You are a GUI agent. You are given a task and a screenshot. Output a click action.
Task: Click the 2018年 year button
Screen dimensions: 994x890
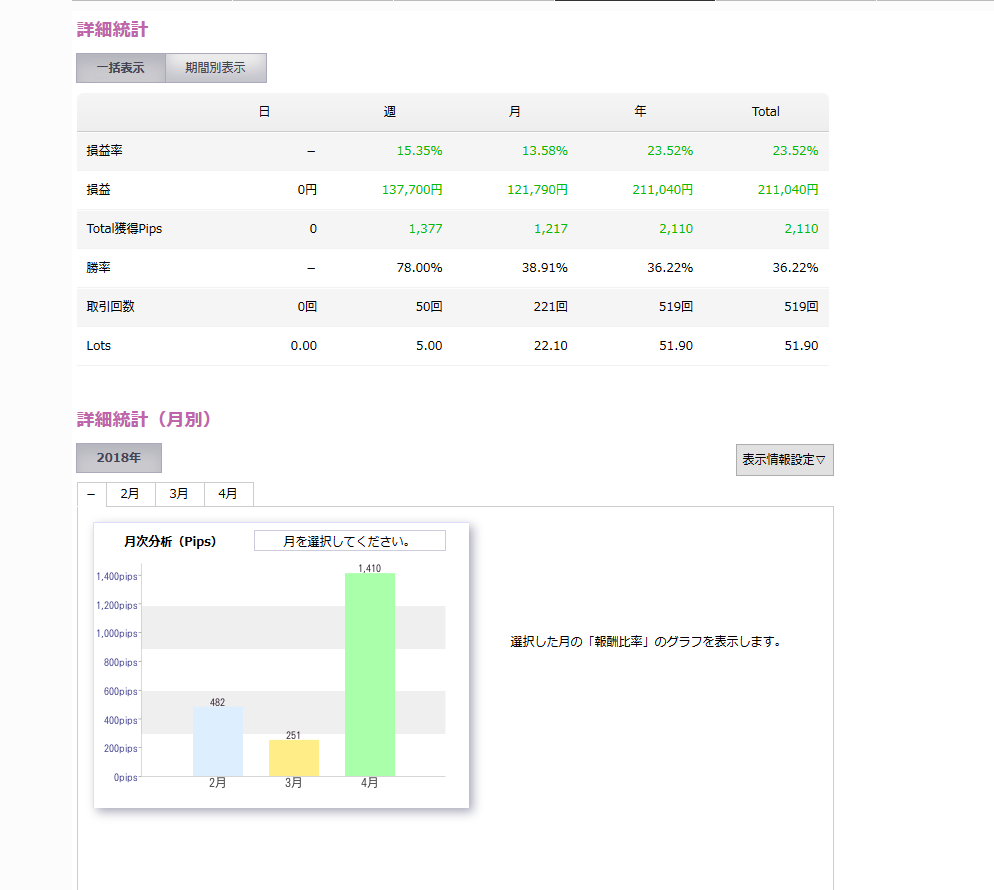coord(119,457)
